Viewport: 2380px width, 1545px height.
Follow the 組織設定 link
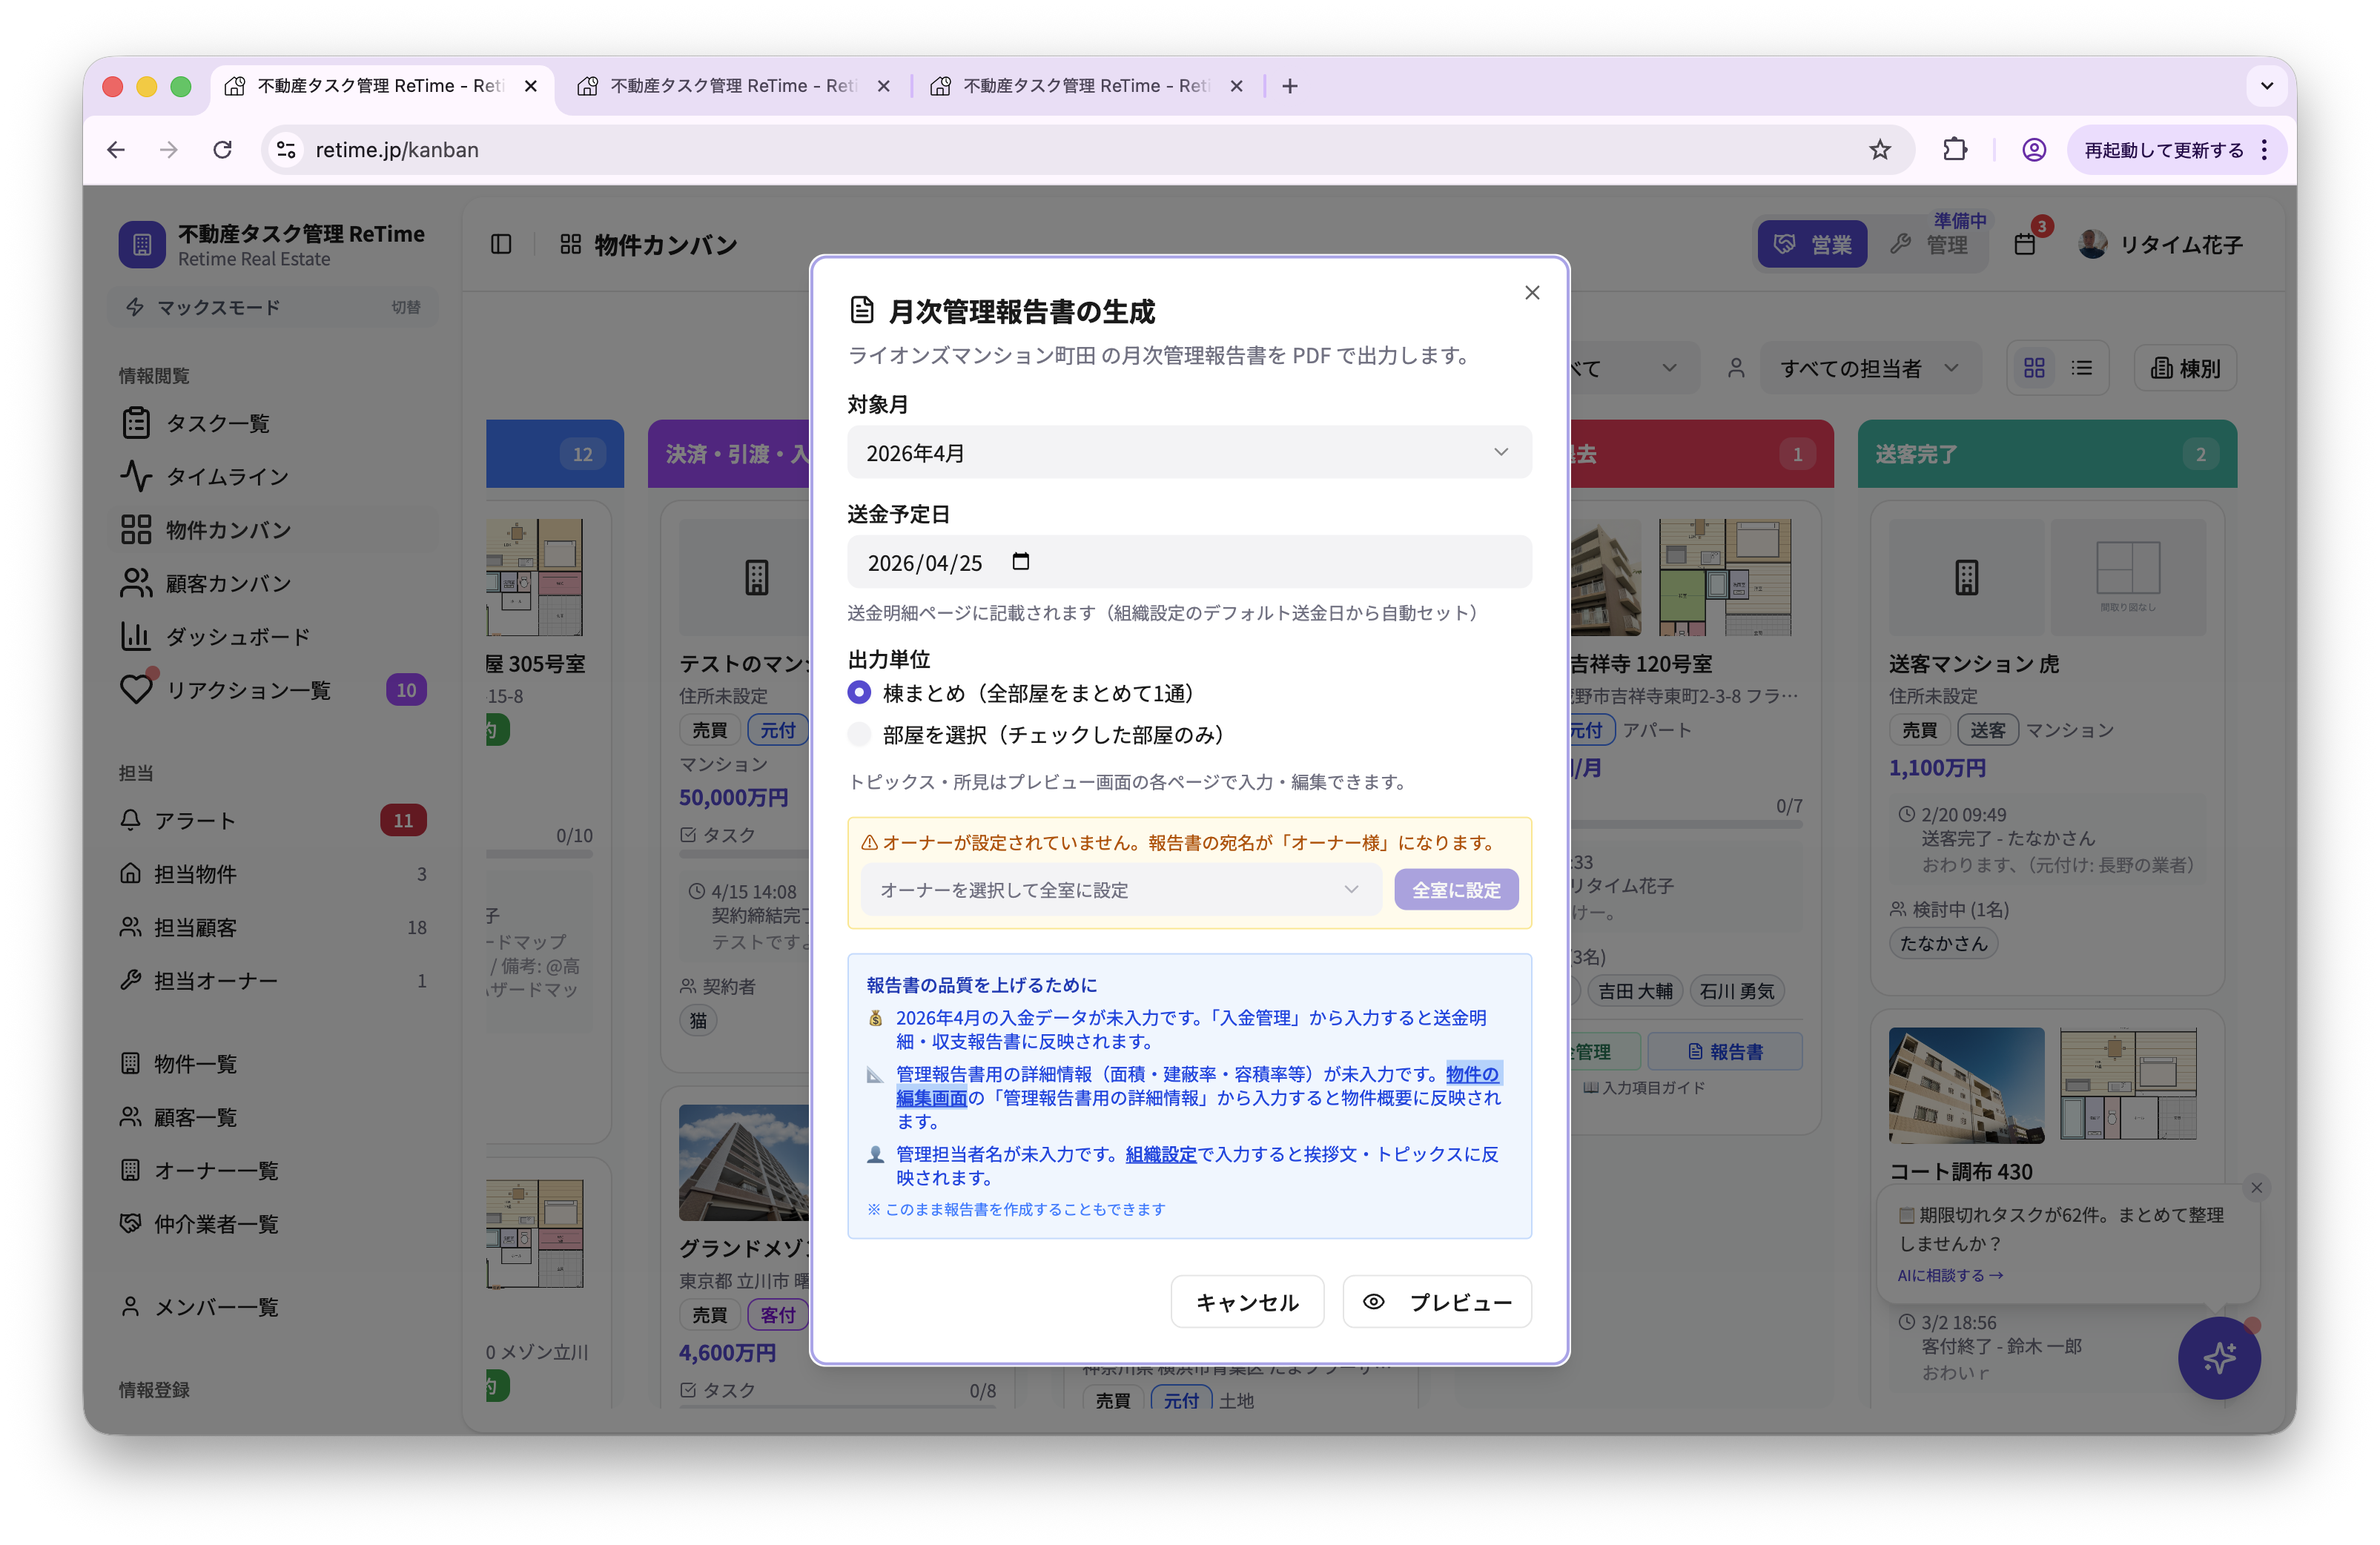pyautogui.click(x=1160, y=1154)
